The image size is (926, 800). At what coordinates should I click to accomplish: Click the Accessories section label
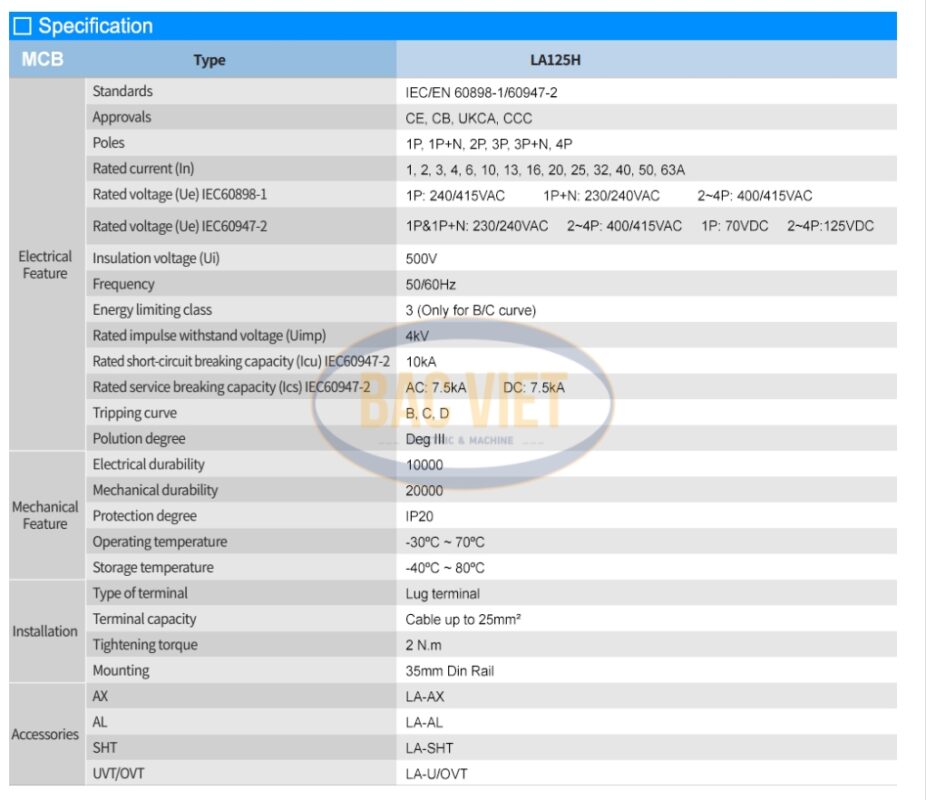pos(45,734)
